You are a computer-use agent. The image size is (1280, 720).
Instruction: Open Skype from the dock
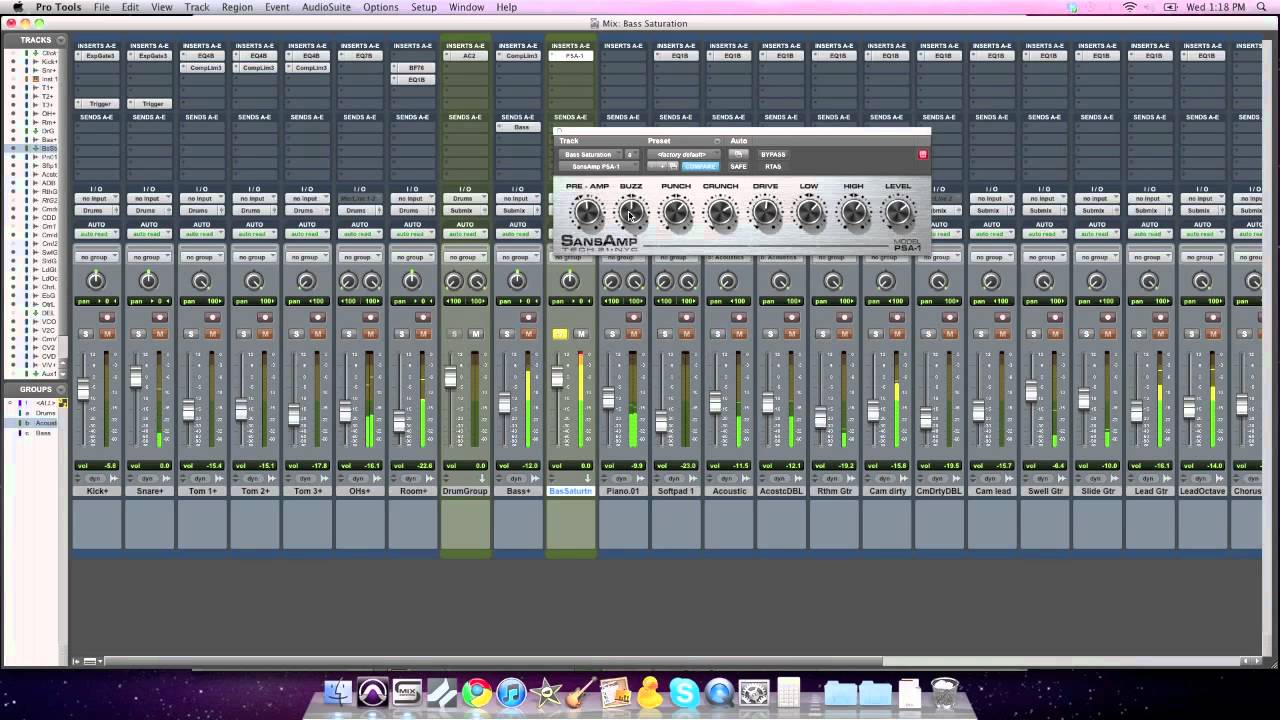(684, 692)
